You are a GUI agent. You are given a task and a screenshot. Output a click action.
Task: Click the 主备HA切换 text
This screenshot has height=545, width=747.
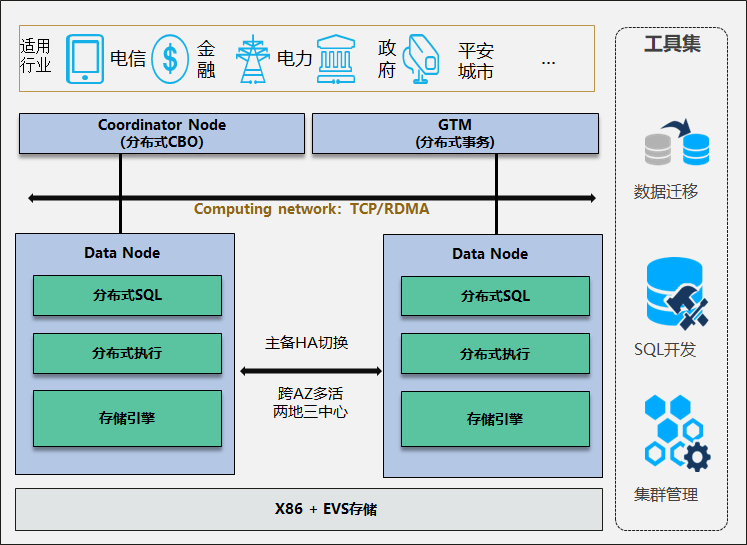306,343
